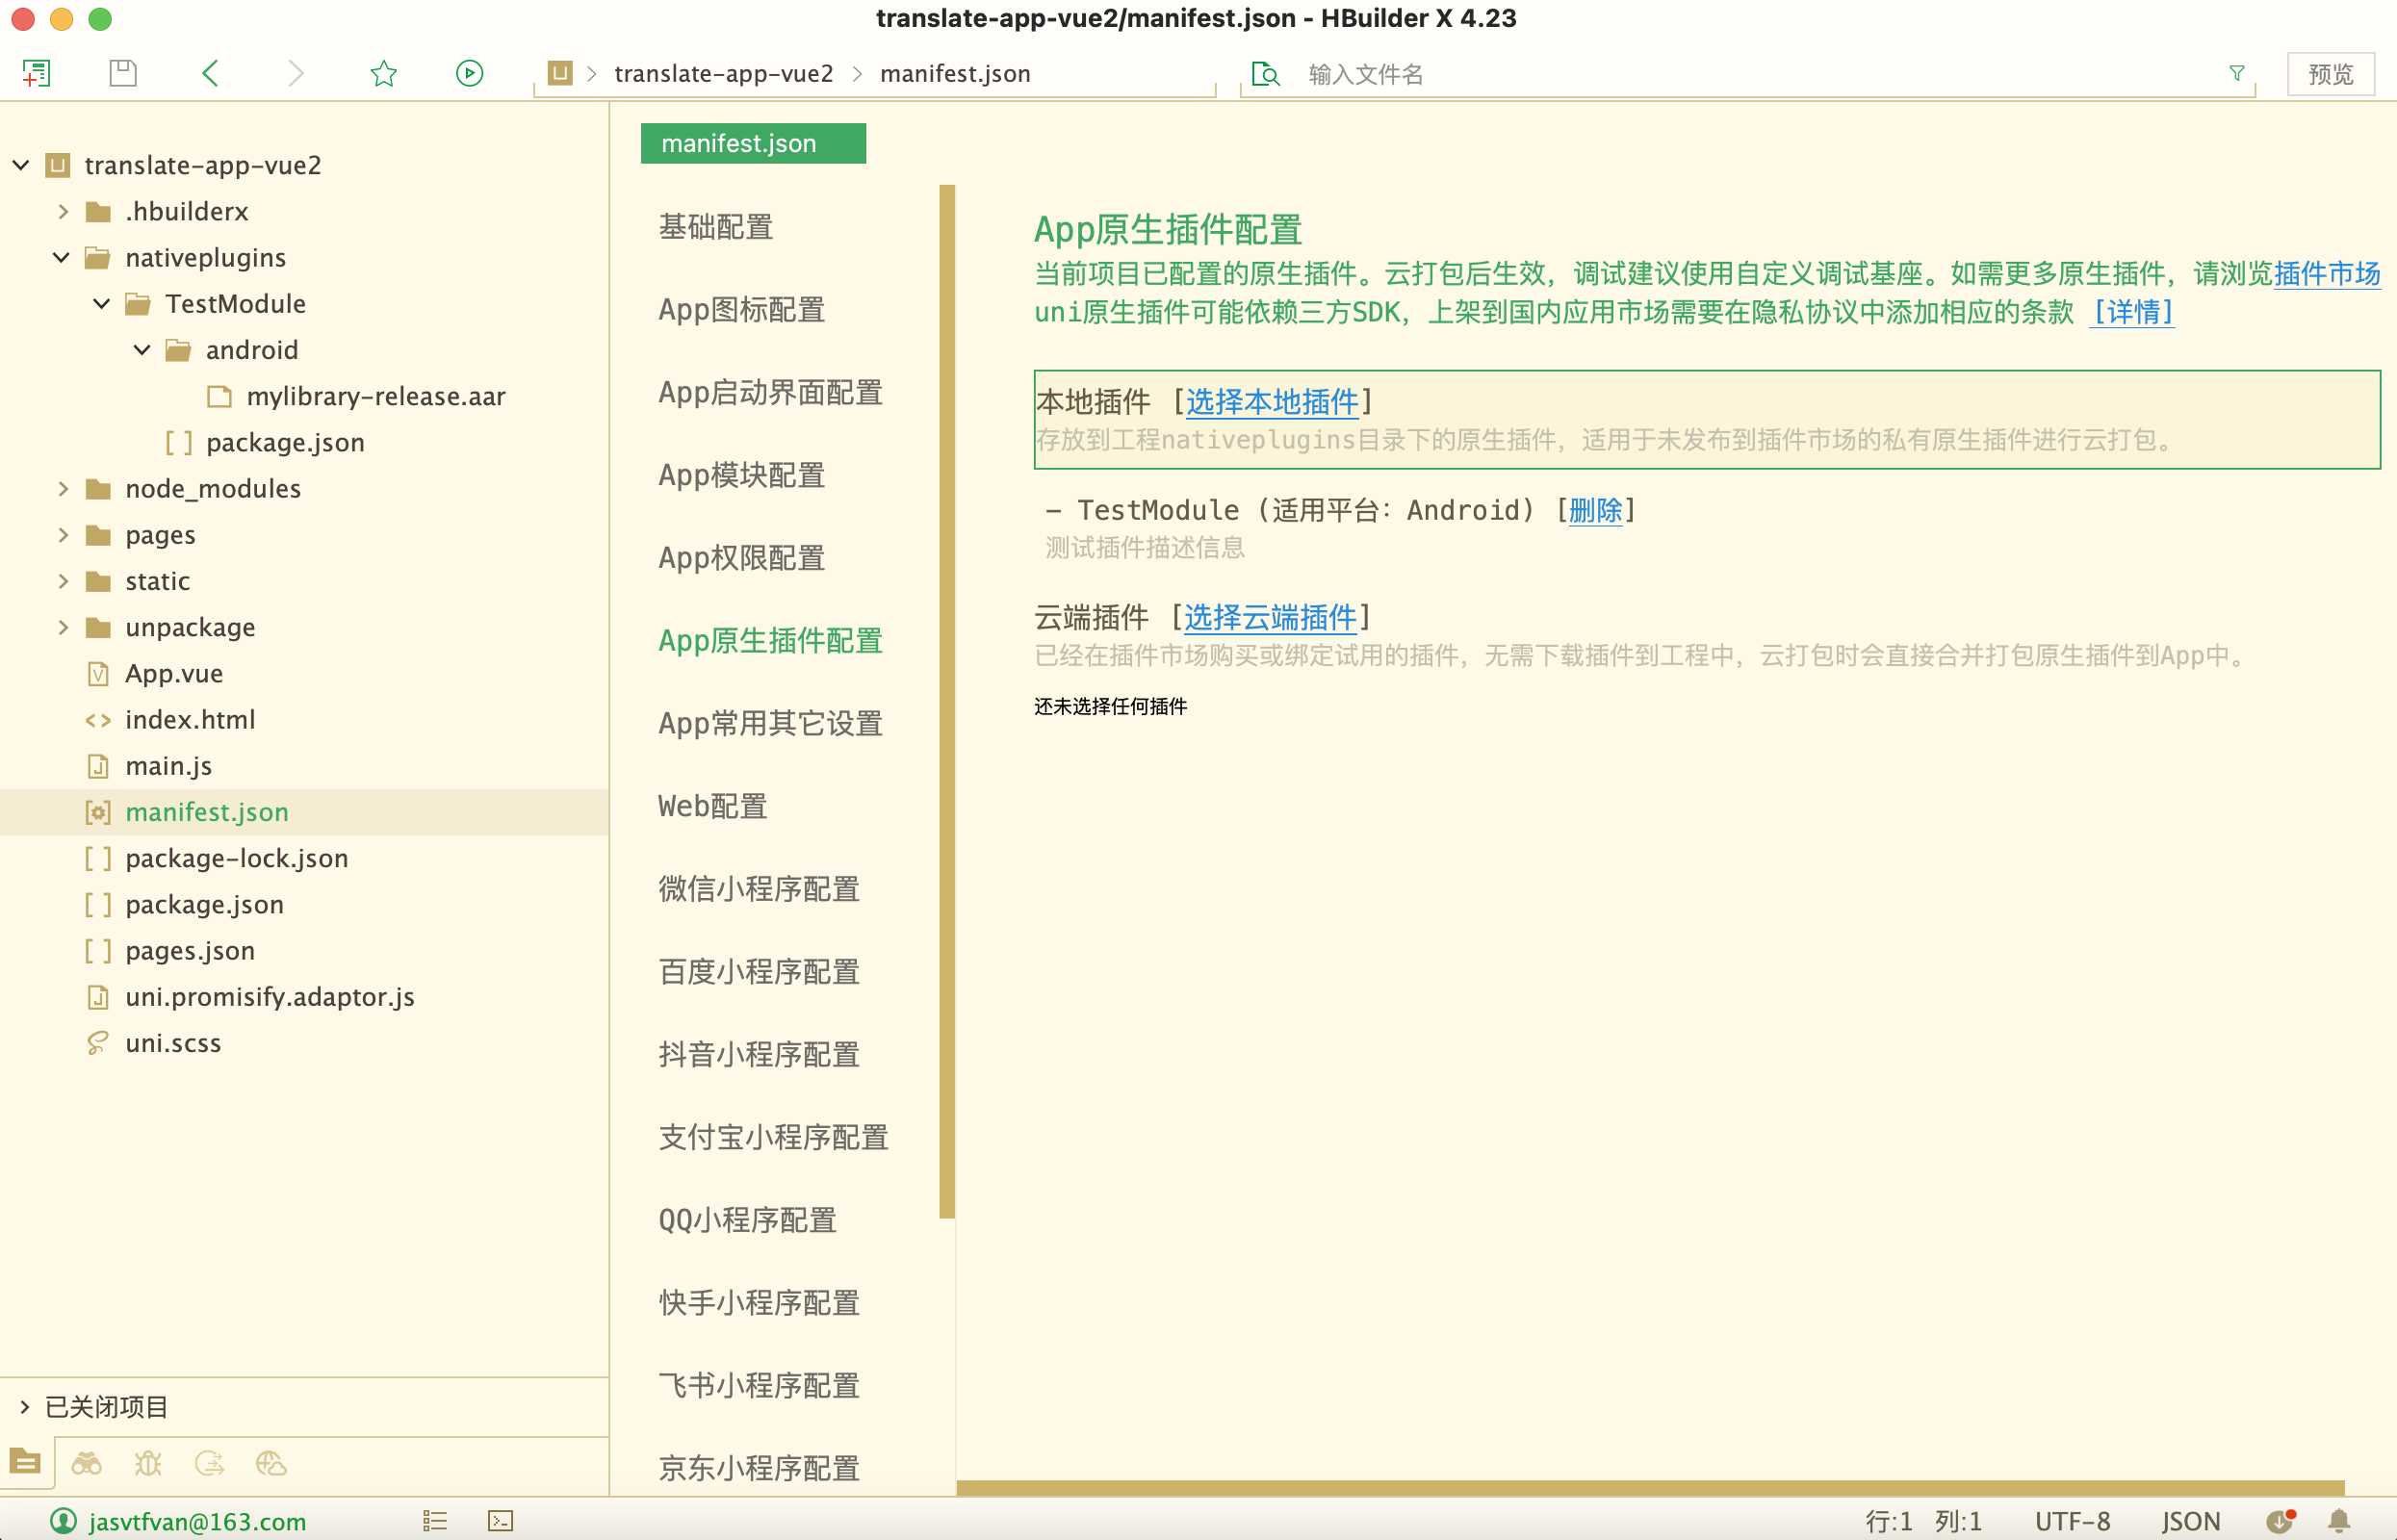This screenshot has width=2397, height=1540.
Task: Open the project manager icon at bottom left
Action: [25, 1463]
